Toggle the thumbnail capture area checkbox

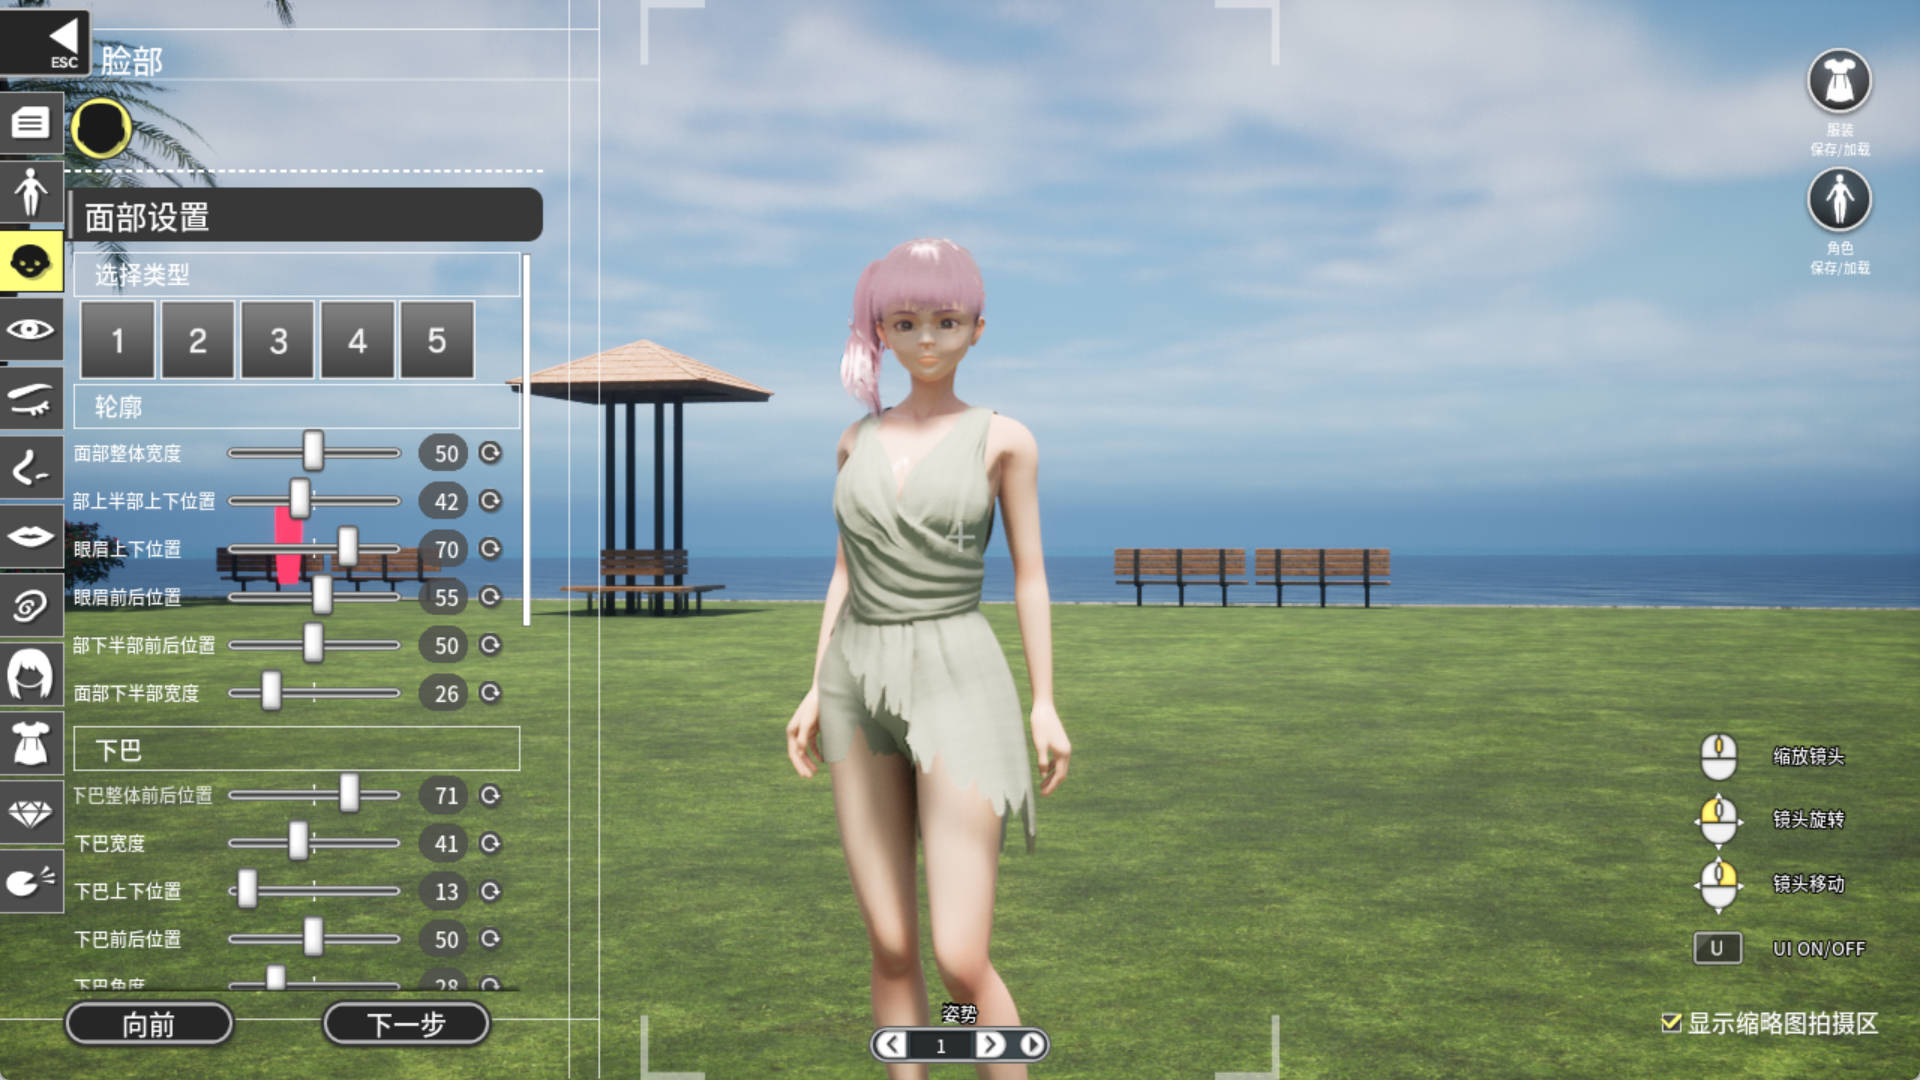click(x=1670, y=1022)
